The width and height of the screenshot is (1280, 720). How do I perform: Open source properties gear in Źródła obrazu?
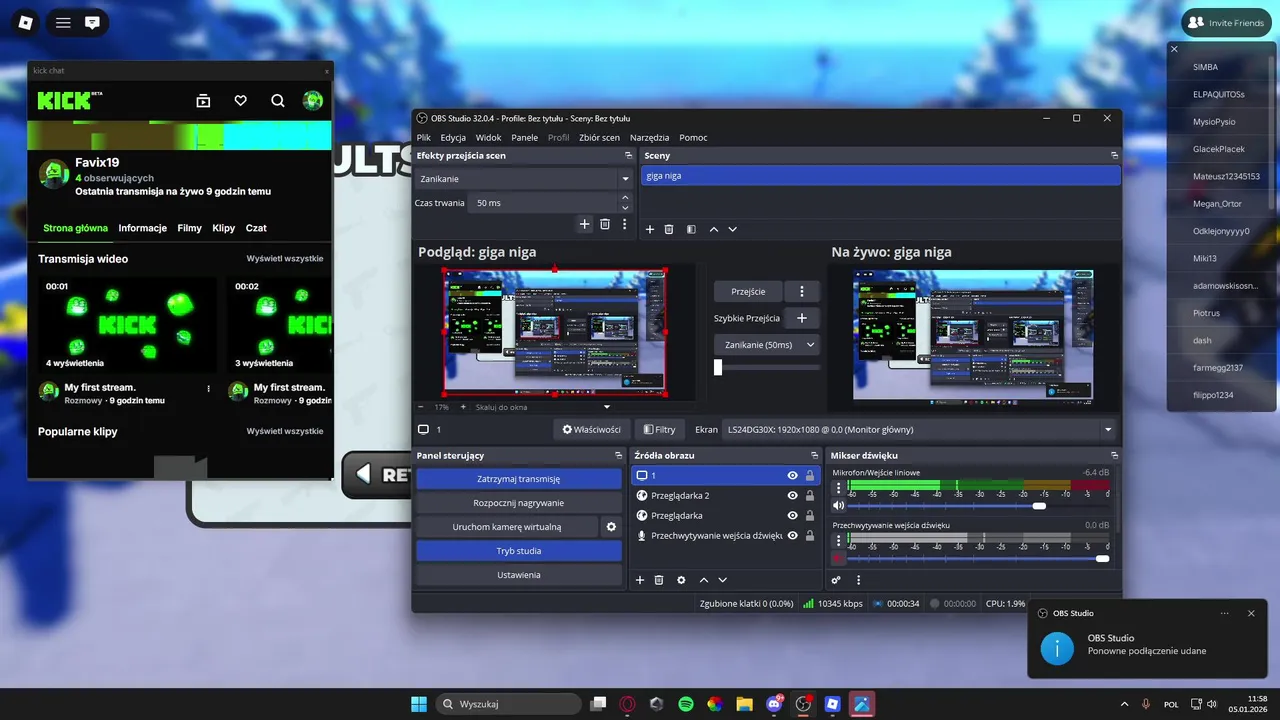(681, 580)
